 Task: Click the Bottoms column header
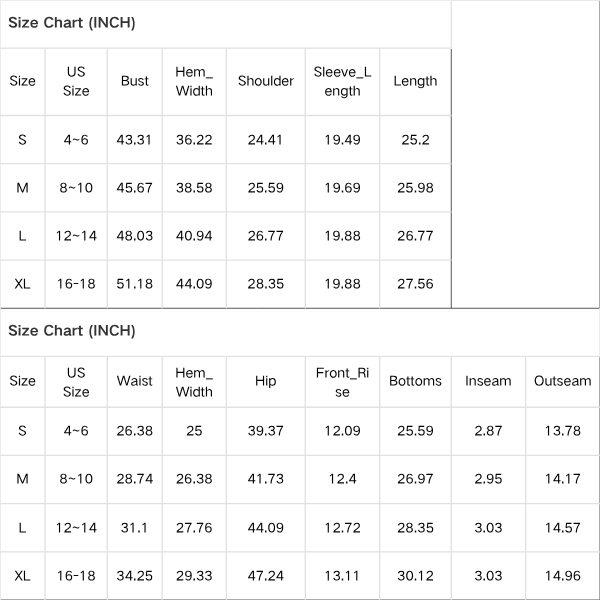(x=415, y=381)
